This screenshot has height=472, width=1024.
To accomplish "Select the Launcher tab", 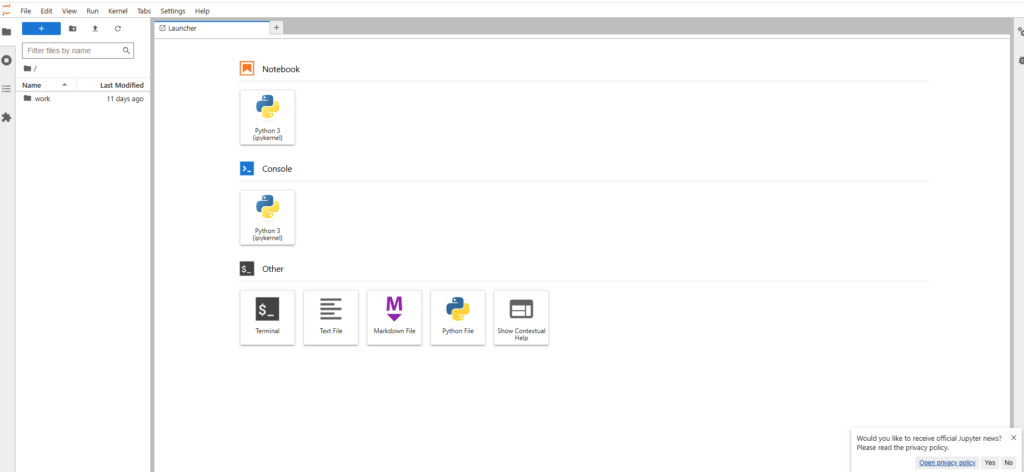I will (x=211, y=28).
